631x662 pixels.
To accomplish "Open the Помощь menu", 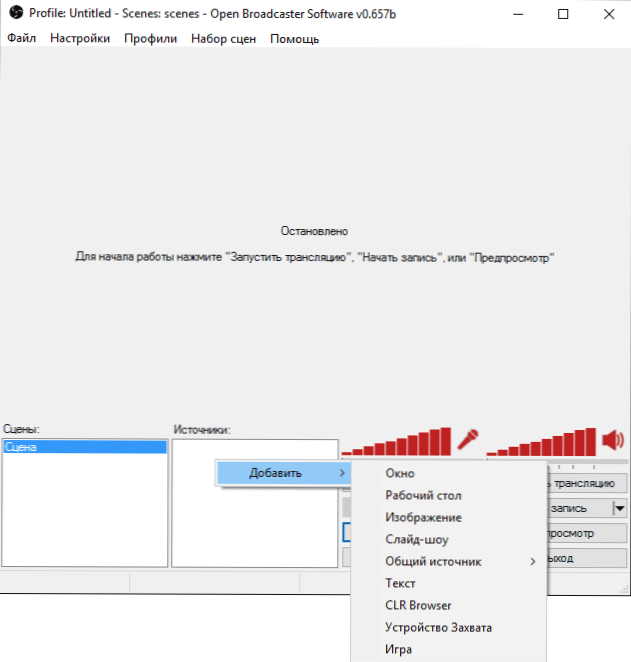I will coord(294,39).
